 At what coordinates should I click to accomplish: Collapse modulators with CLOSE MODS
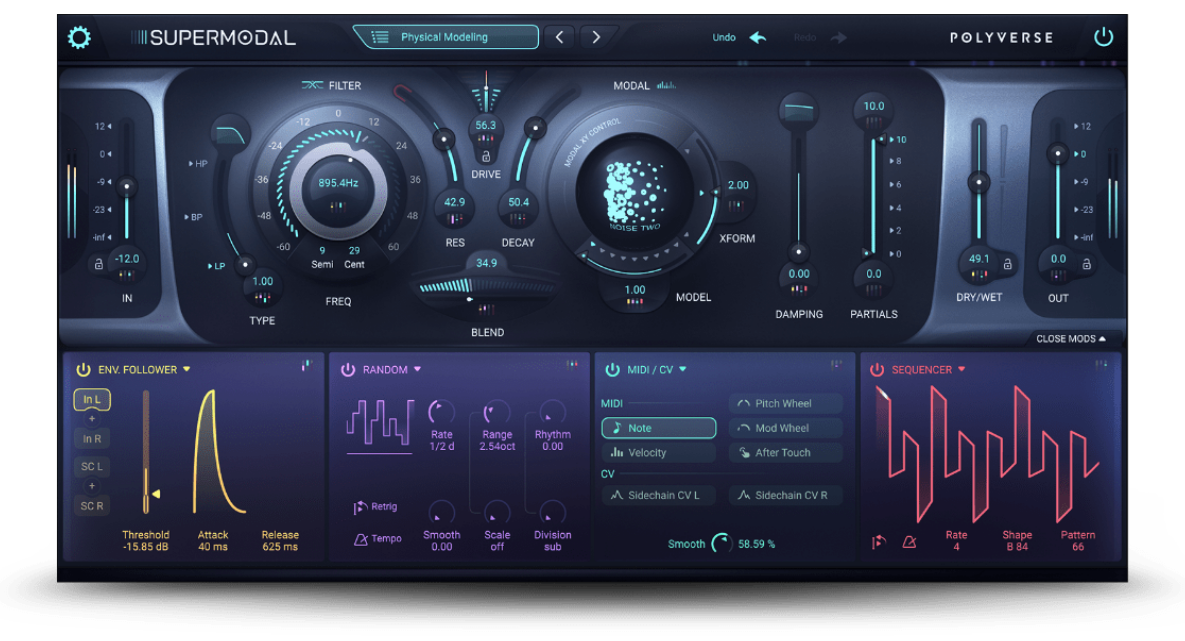tap(1070, 339)
